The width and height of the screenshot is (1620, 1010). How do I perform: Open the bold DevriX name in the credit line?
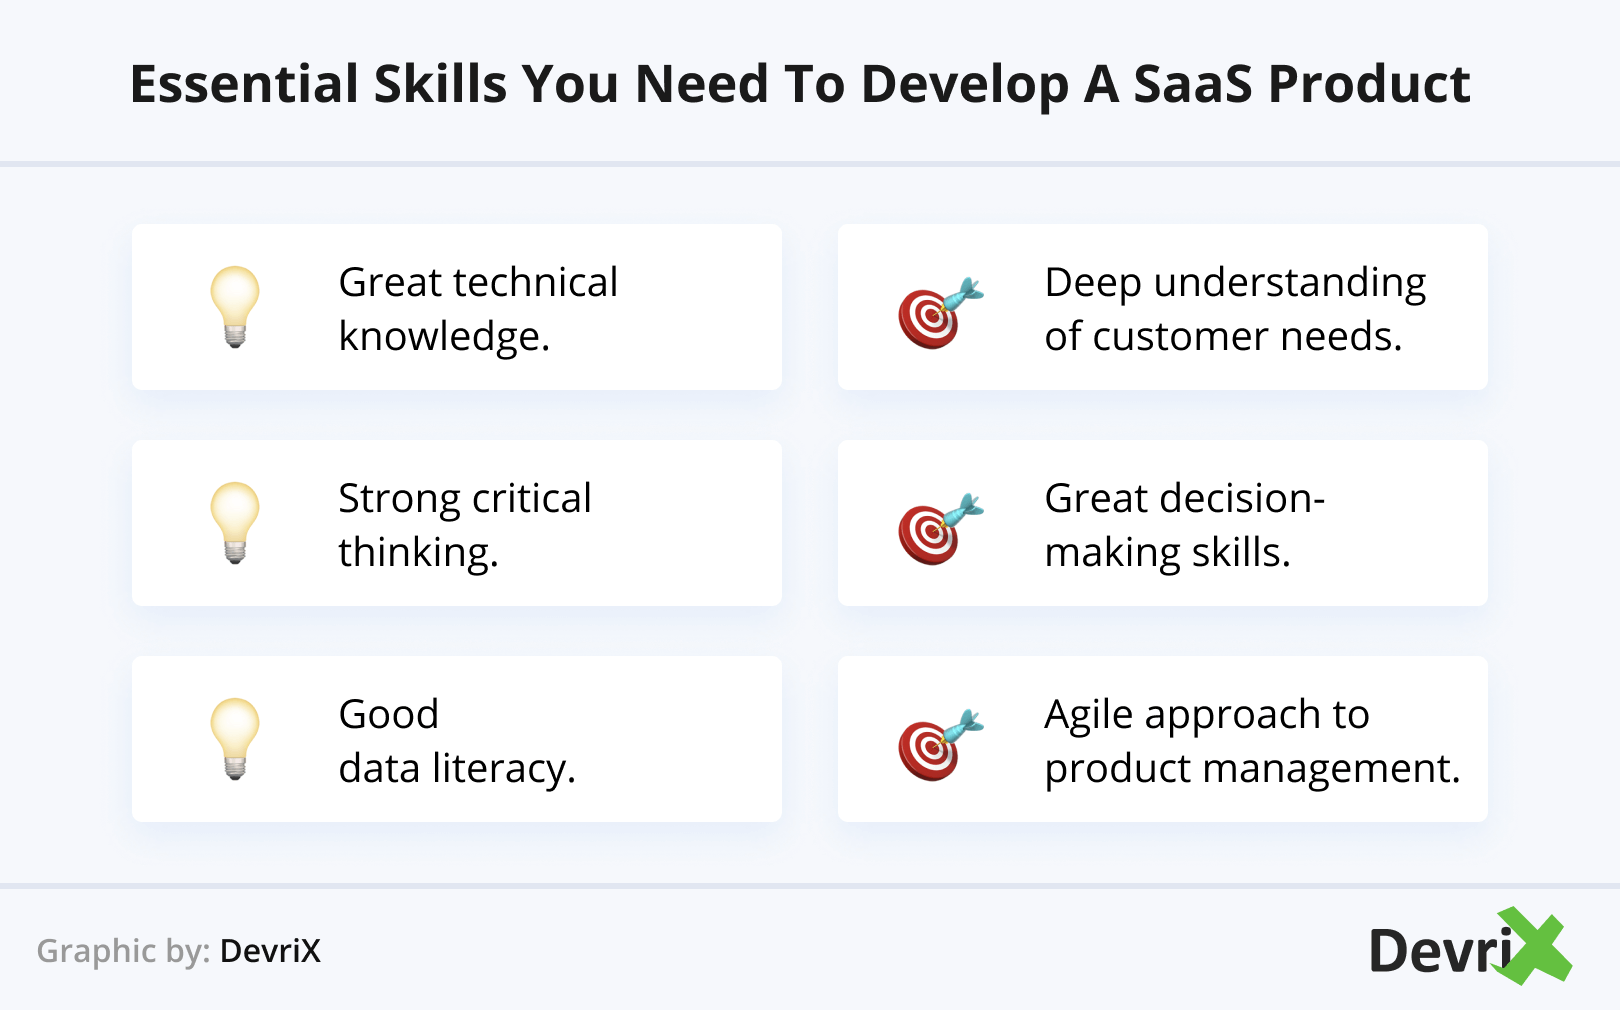click(x=270, y=951)
